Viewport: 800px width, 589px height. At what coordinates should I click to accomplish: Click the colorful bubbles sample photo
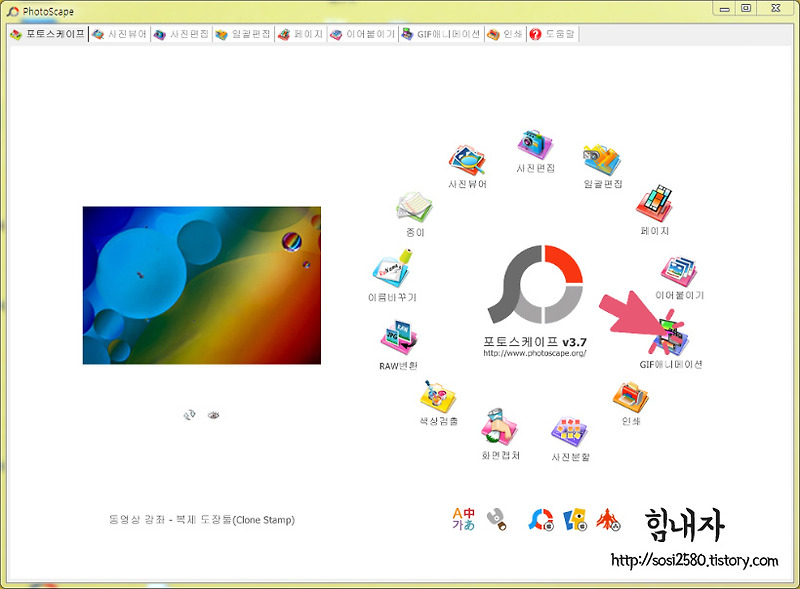coord(202,285)
